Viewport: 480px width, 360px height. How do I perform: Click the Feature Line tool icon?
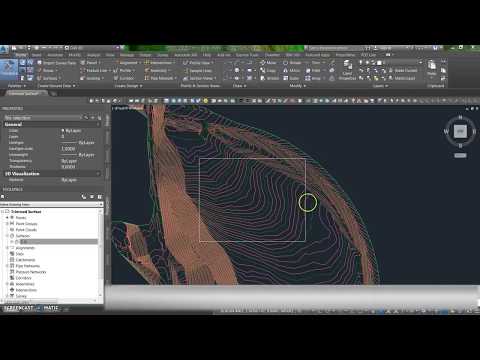[82, 70]
